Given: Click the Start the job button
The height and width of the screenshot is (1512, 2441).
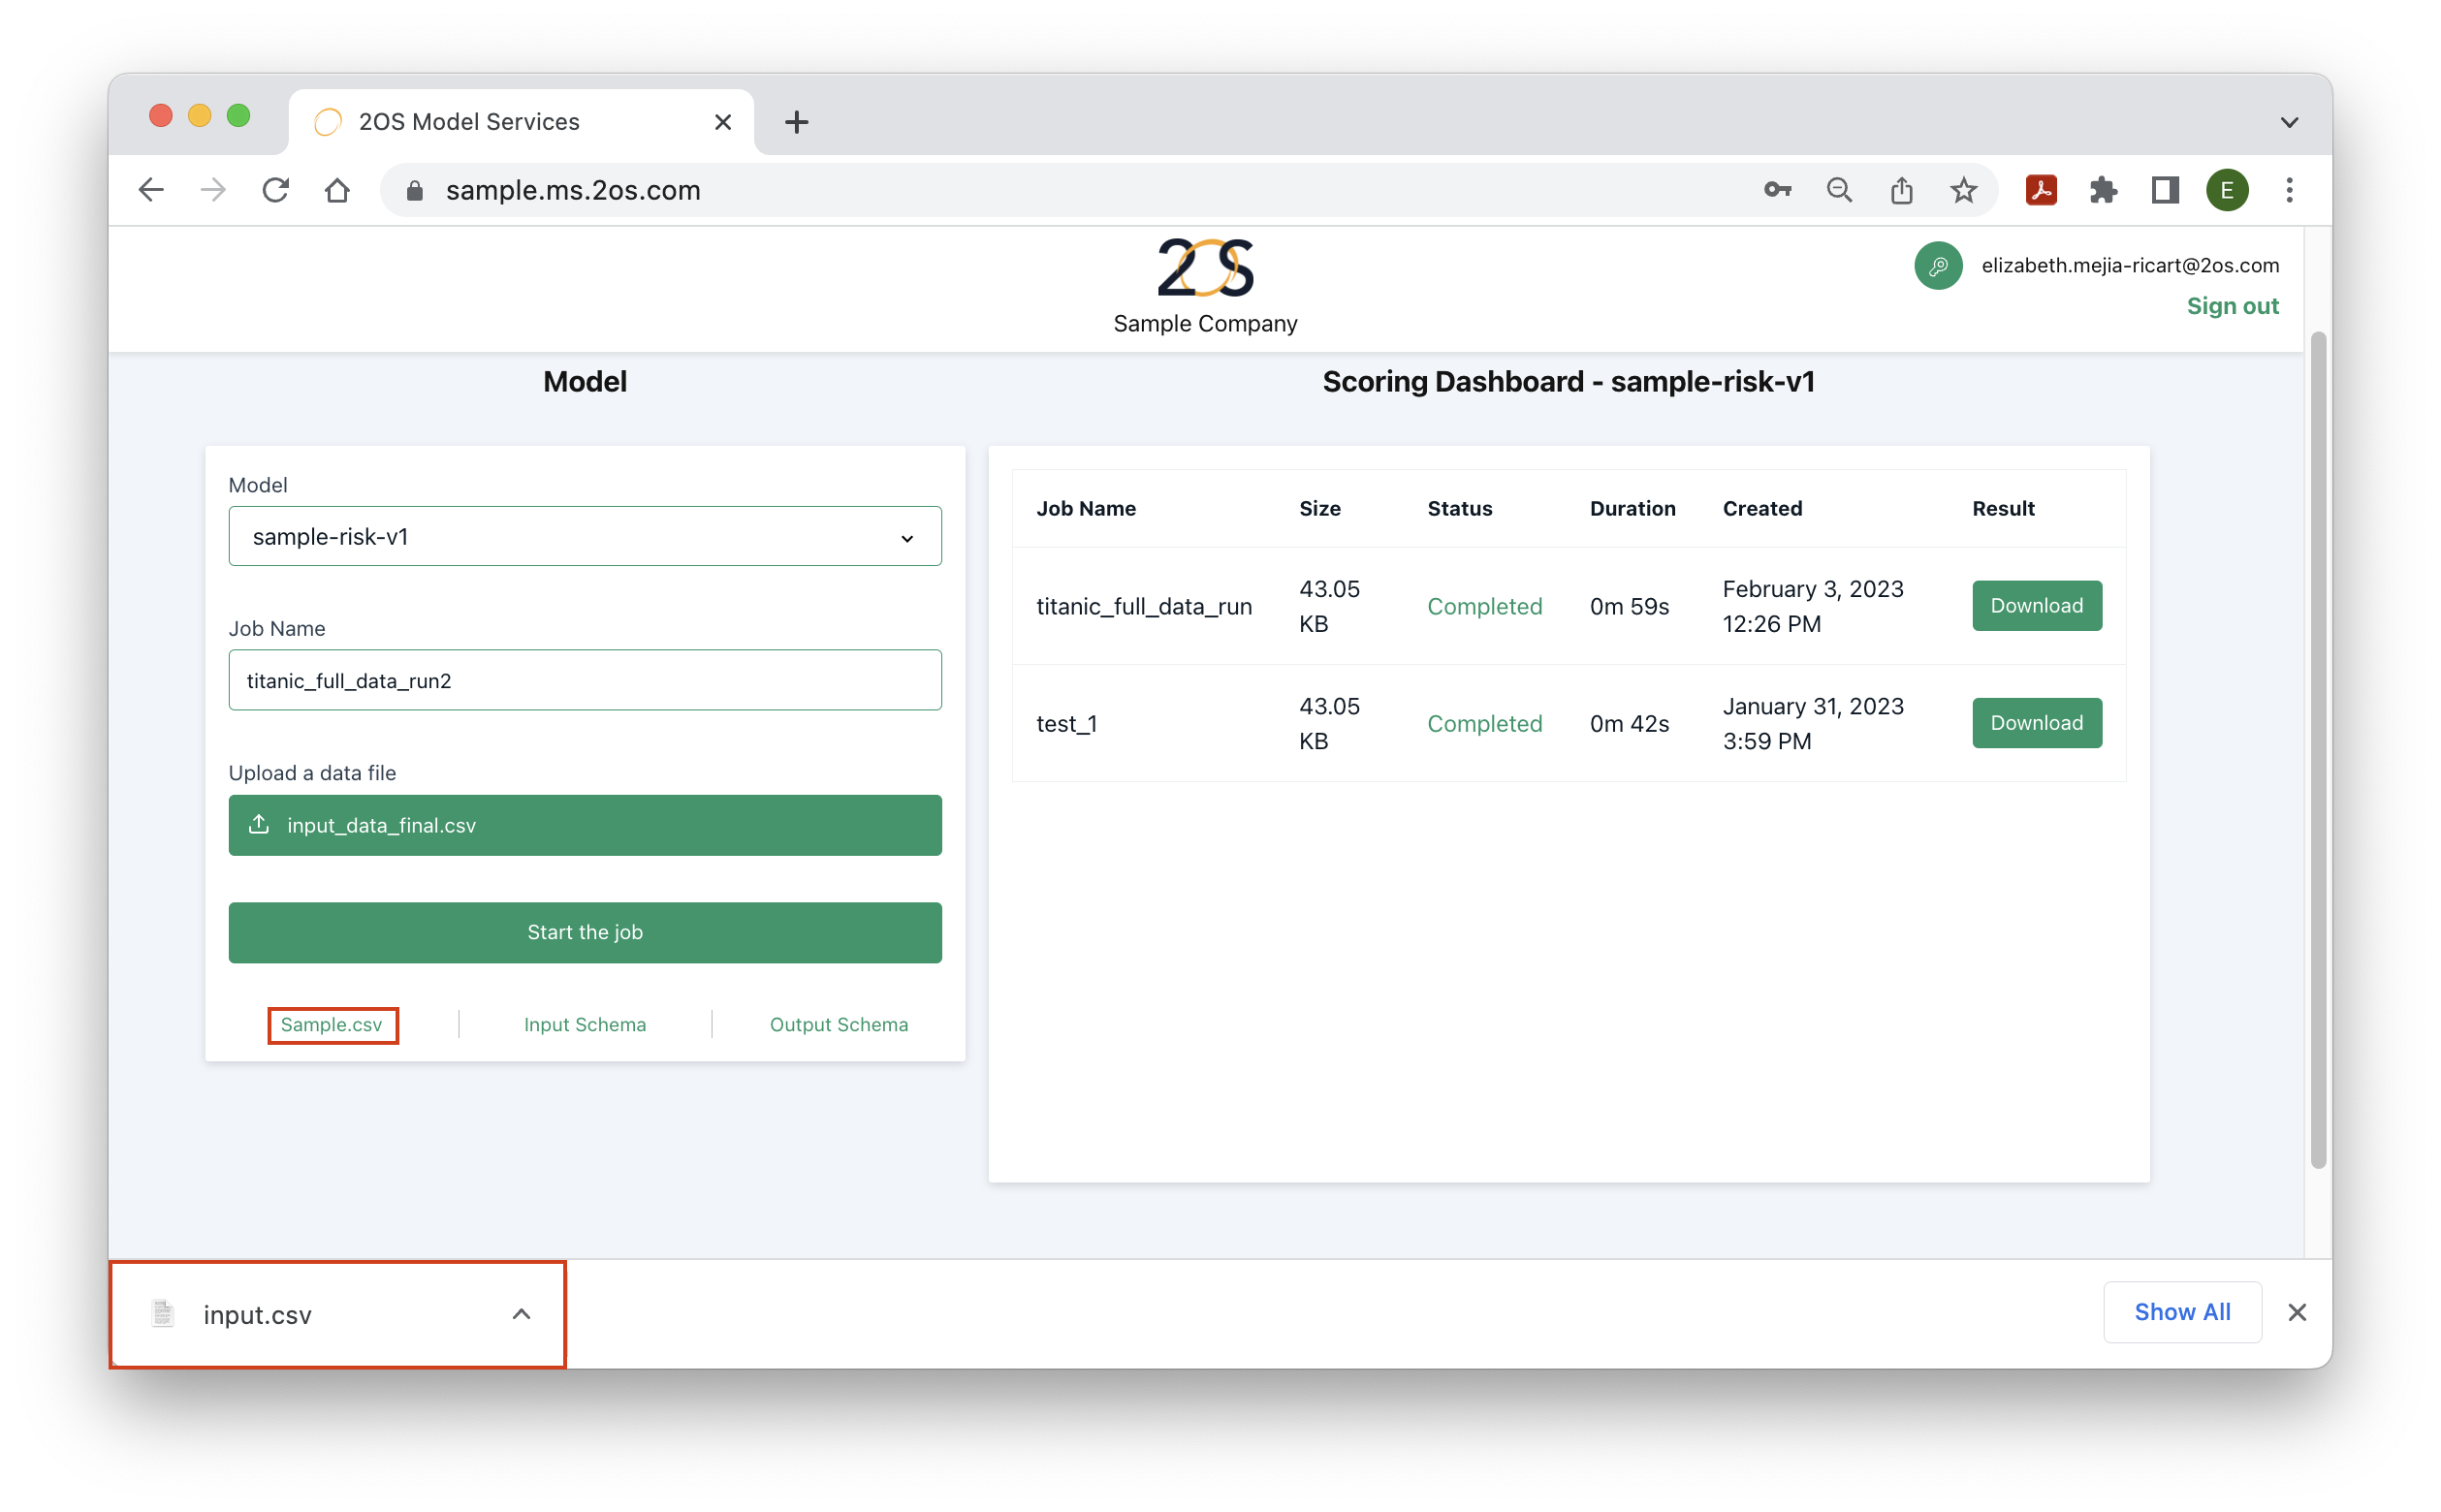Looking at the screenshot, I should tap(585, 932).
